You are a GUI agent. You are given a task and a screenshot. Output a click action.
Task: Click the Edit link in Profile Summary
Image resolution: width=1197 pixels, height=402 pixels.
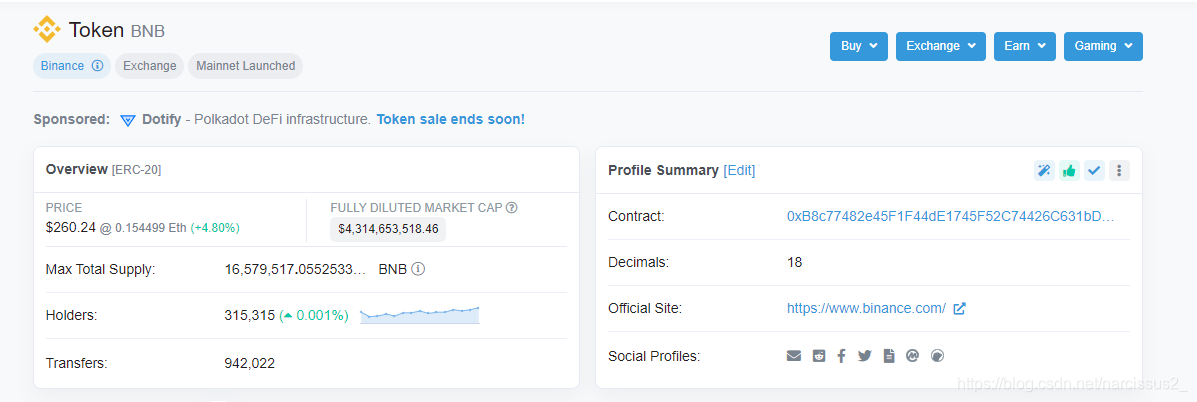click(739, 171)
